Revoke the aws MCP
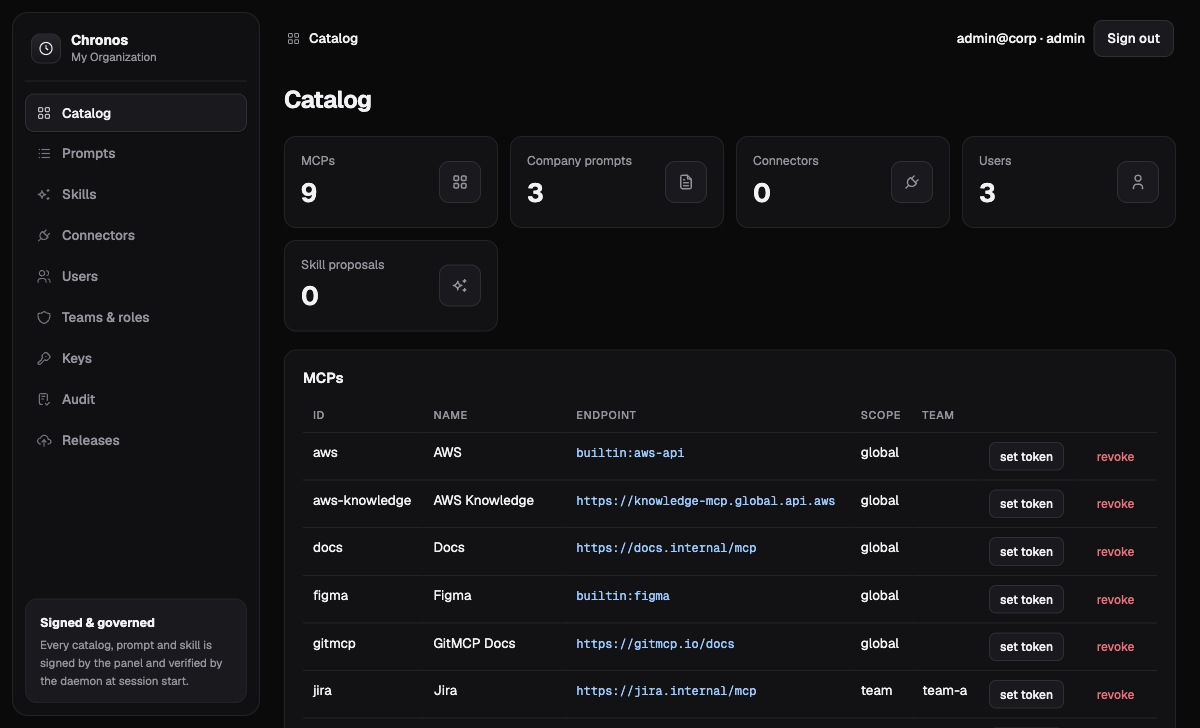The width and height of the screenshot is (1200, 728). (1115, 456)
